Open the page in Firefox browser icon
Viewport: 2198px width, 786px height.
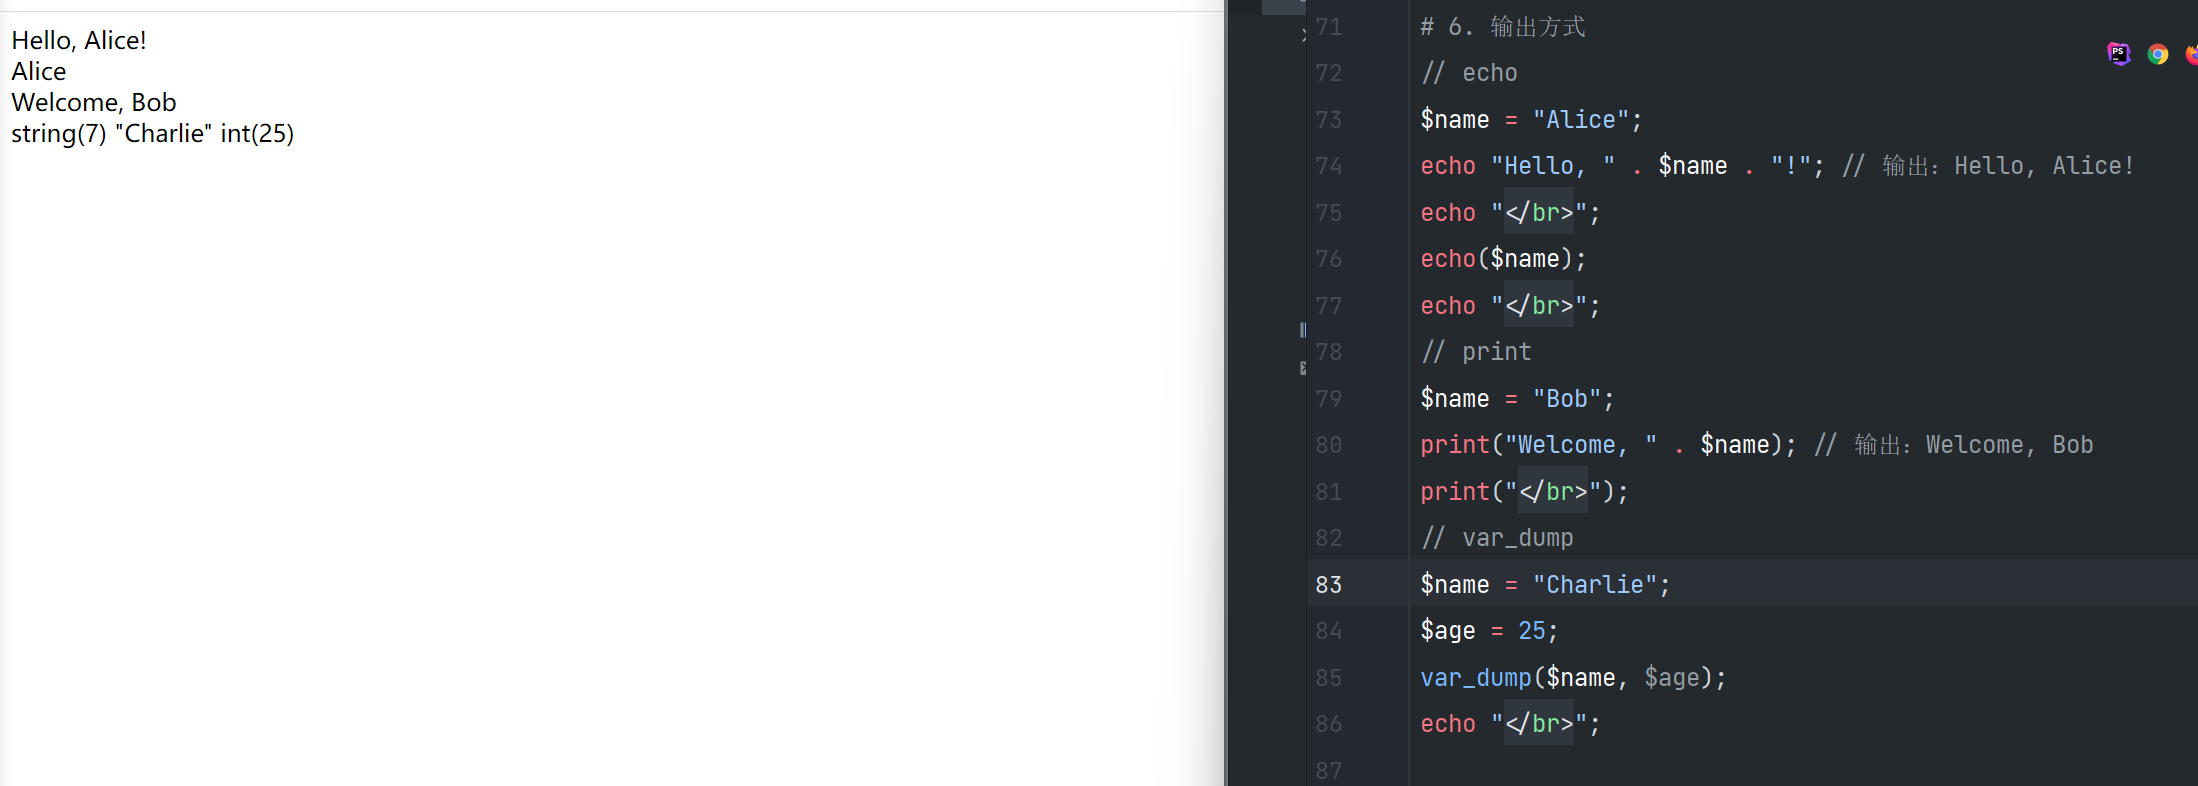click(x=2191, y=54)
